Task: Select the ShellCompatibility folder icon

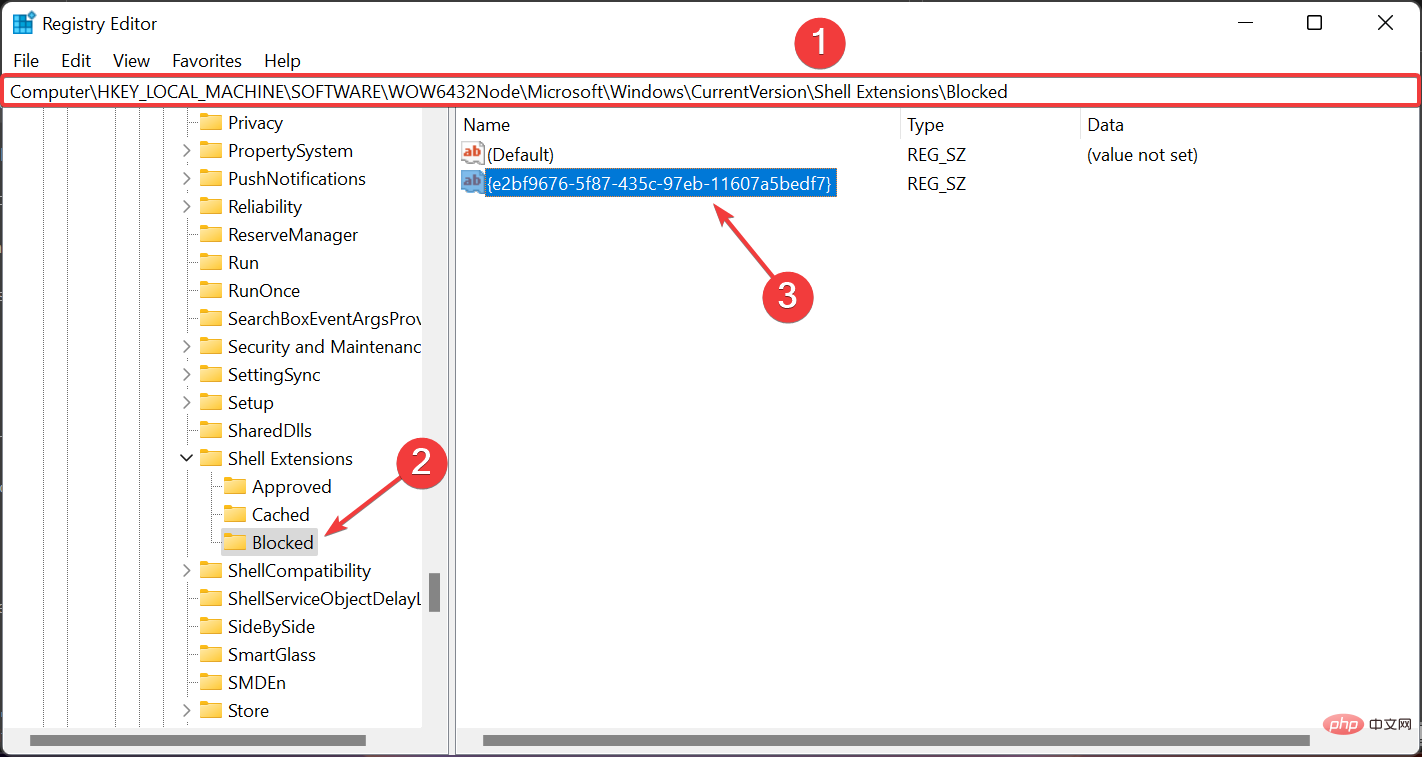Action: [x=210, y=571]
